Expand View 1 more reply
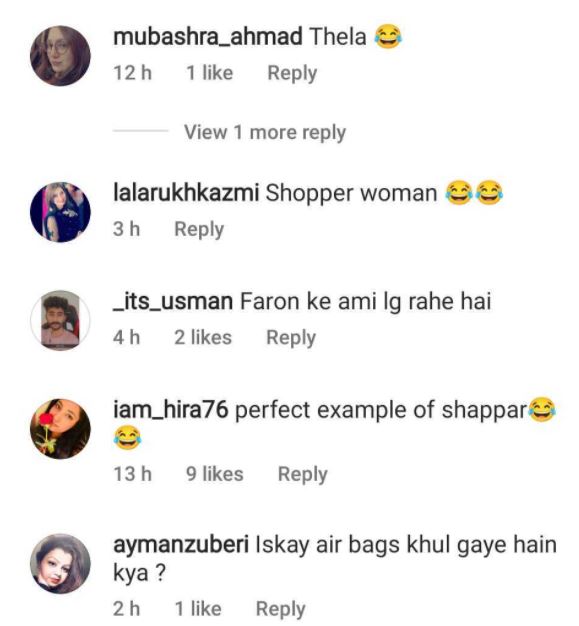 [x=265, y=132]
